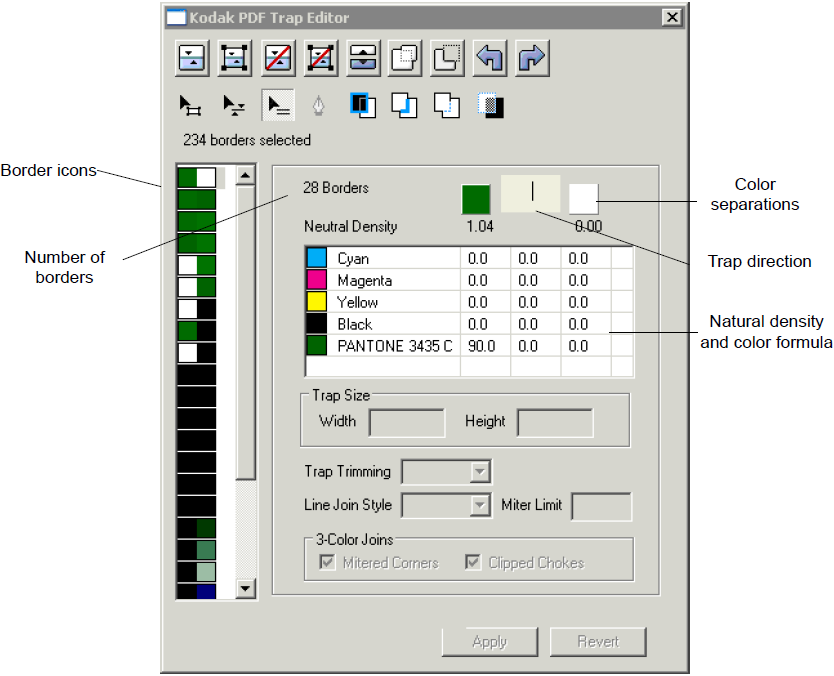Click the first trap icon in top toolbar
Screen dimensions: 834x676
[192, 58]
